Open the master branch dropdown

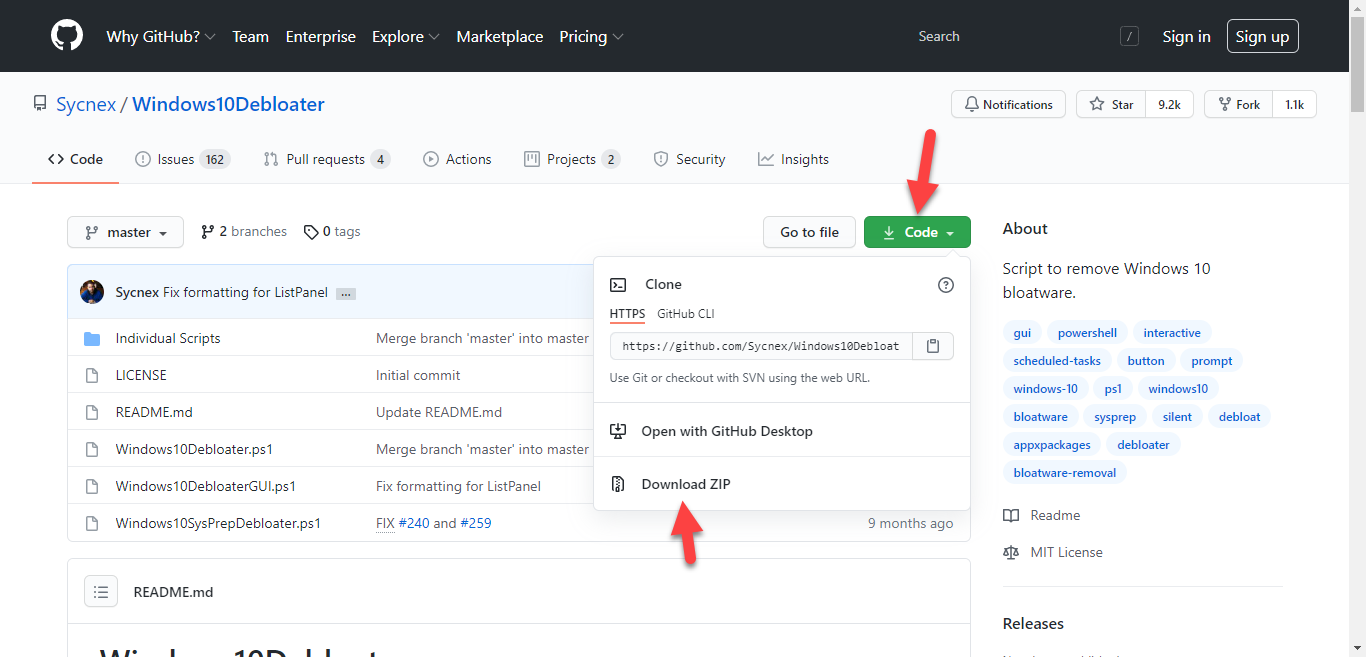(x=125, y=232)
